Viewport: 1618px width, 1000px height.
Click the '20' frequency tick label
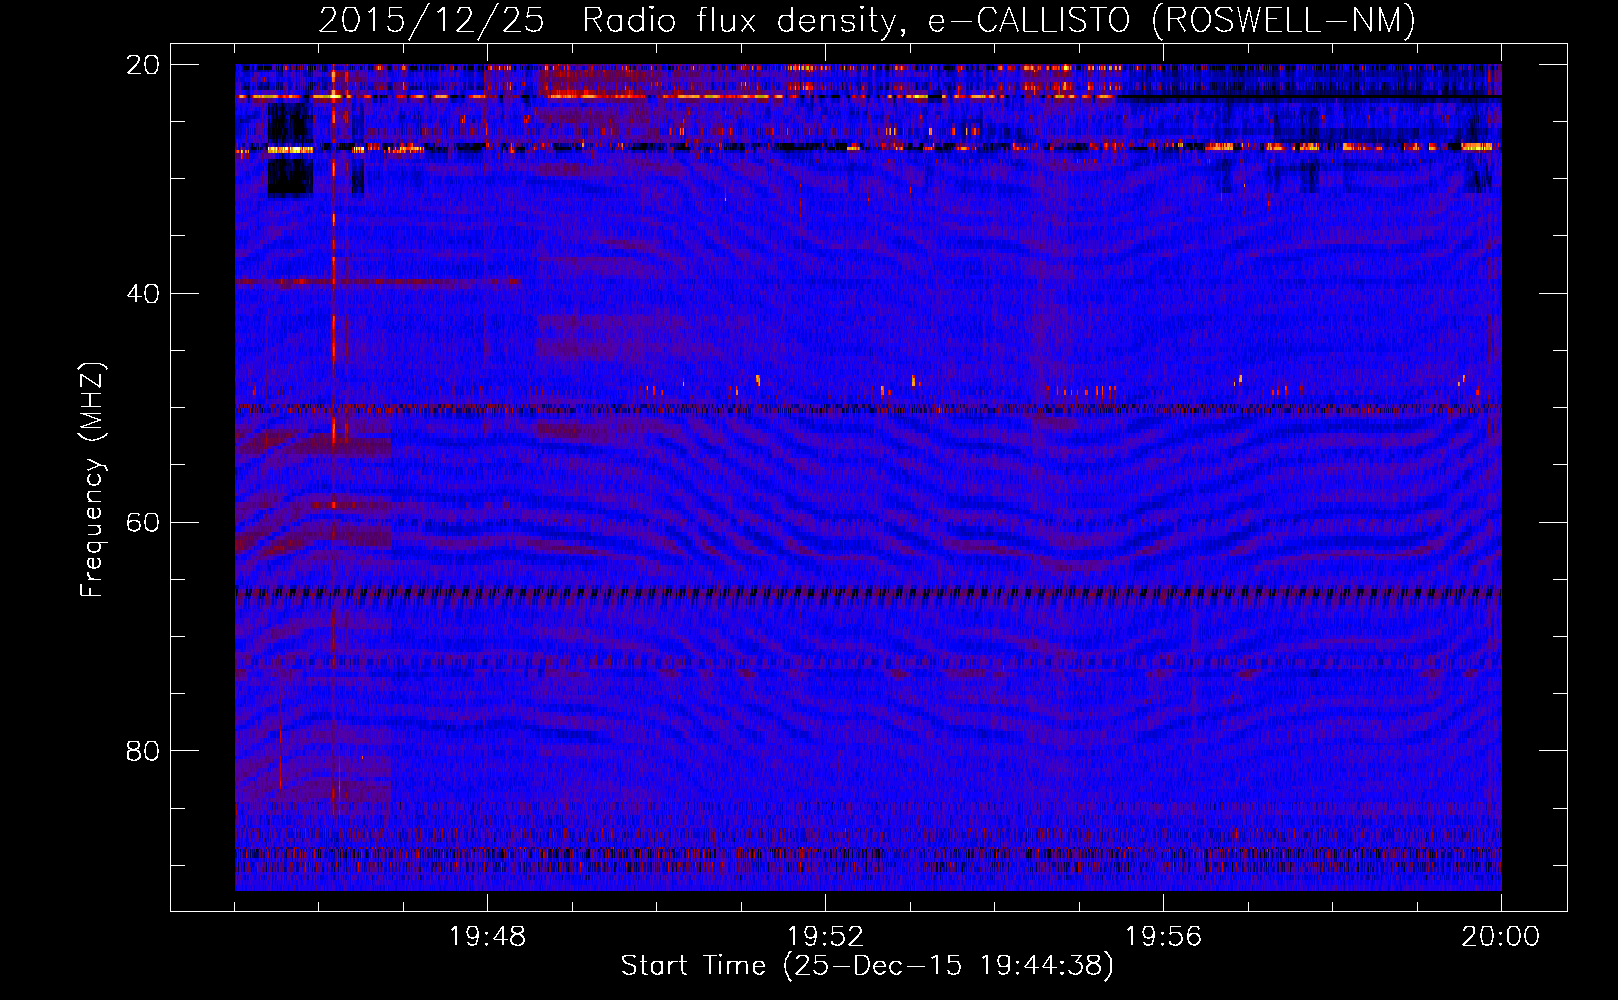(x=143, y=65)
